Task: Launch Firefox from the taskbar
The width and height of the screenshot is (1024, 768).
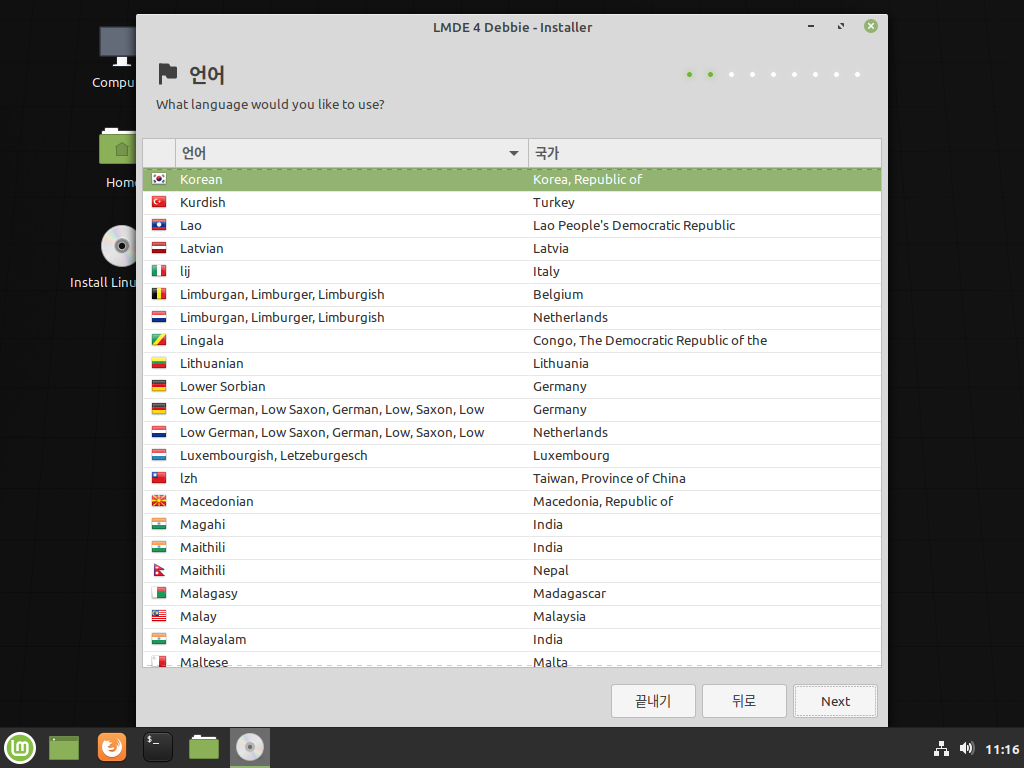Action: 112,747
